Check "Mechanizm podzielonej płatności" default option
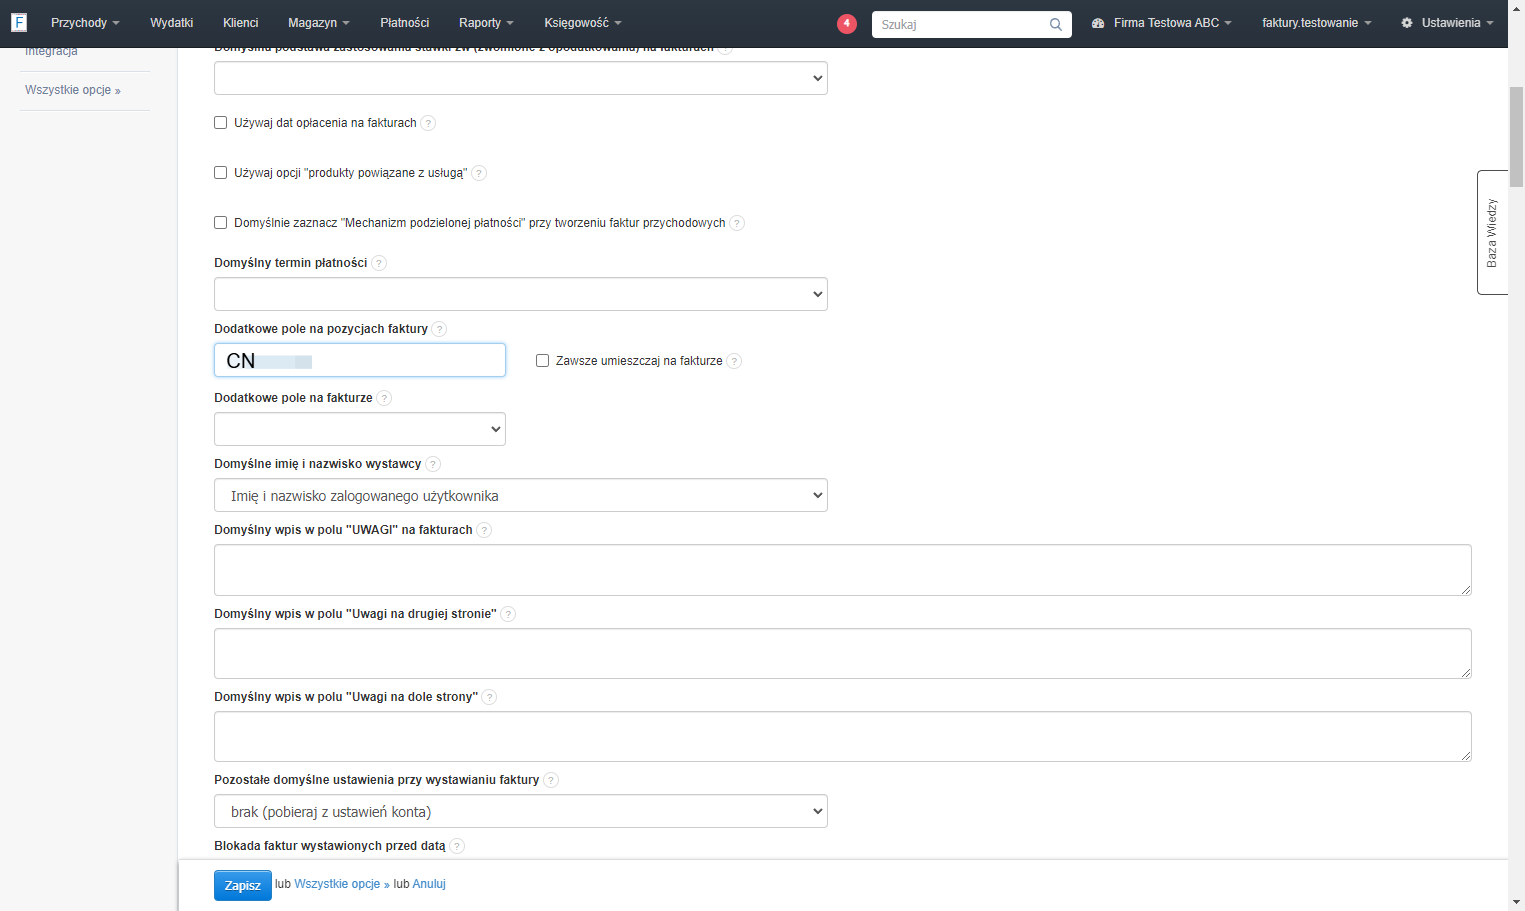Image resolution: width=1525 pixels, height=911 pixels. coord(221,223)
